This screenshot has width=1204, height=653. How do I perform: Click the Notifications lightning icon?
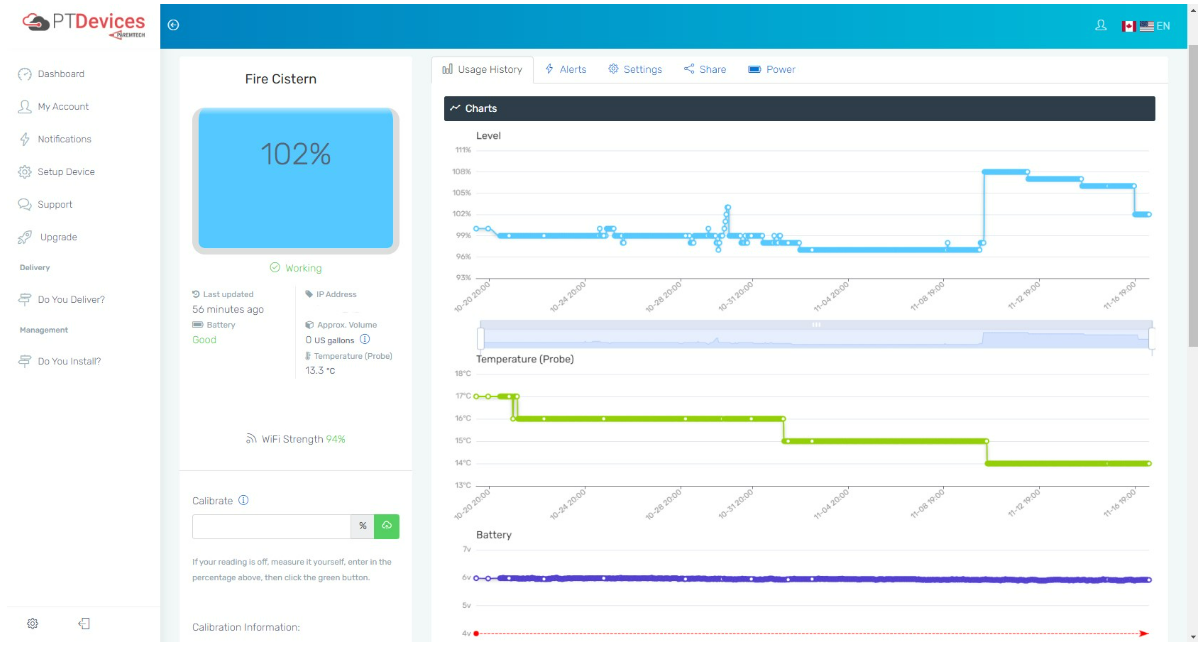click(25, 139)
